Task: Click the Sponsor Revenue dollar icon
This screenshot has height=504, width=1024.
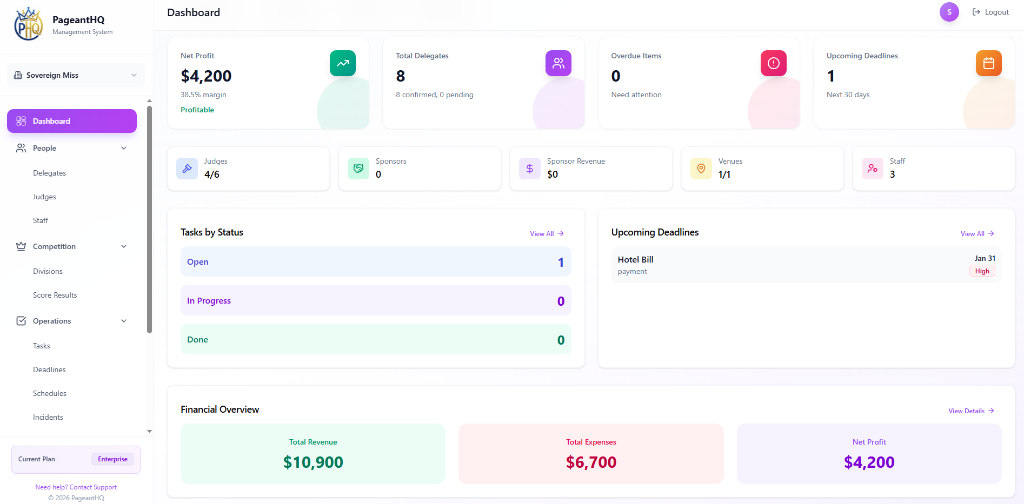Action: [530, 168]
